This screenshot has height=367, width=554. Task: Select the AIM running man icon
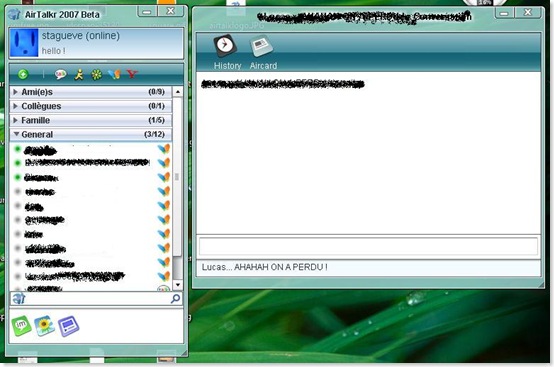point(79,74)
